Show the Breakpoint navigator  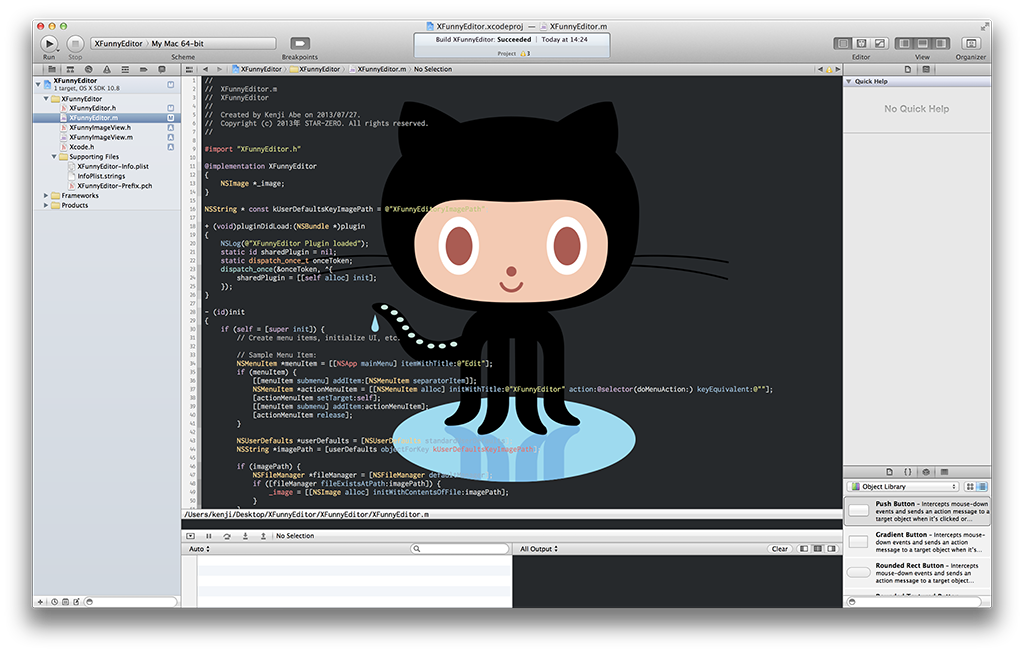143,69
